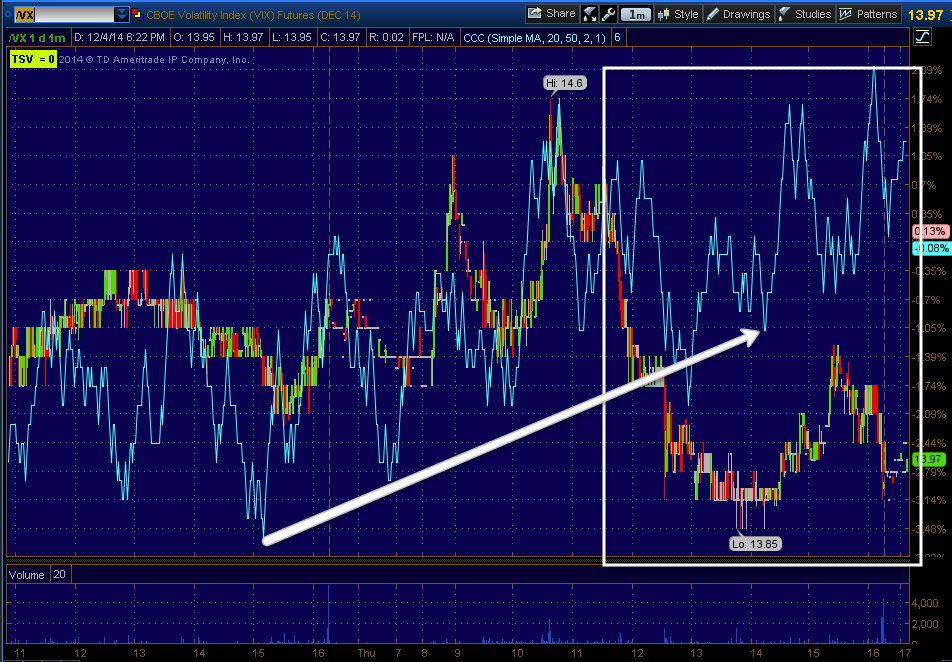Click the C: 13.97 close value
Viewport: 952px width, 662px height.
point(340,38)
